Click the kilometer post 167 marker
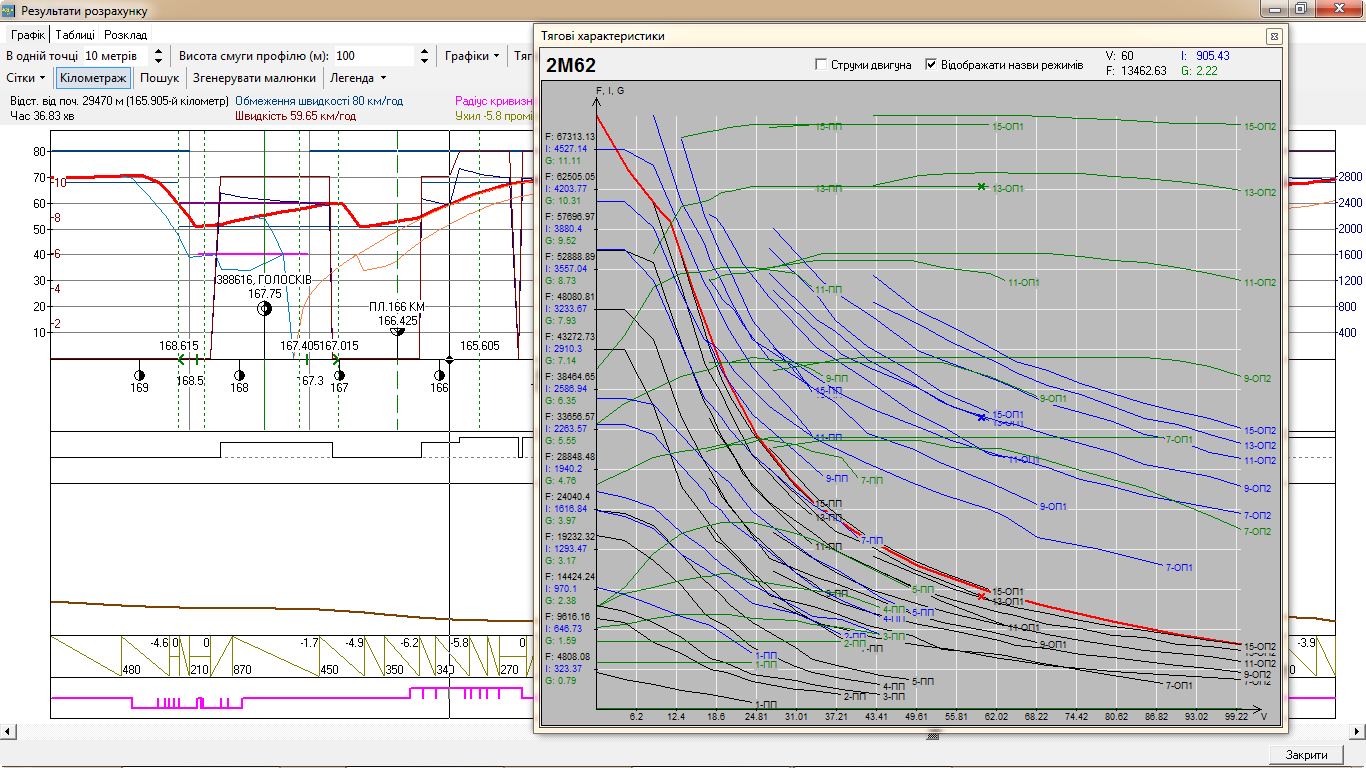 click(x=339, y=375)
